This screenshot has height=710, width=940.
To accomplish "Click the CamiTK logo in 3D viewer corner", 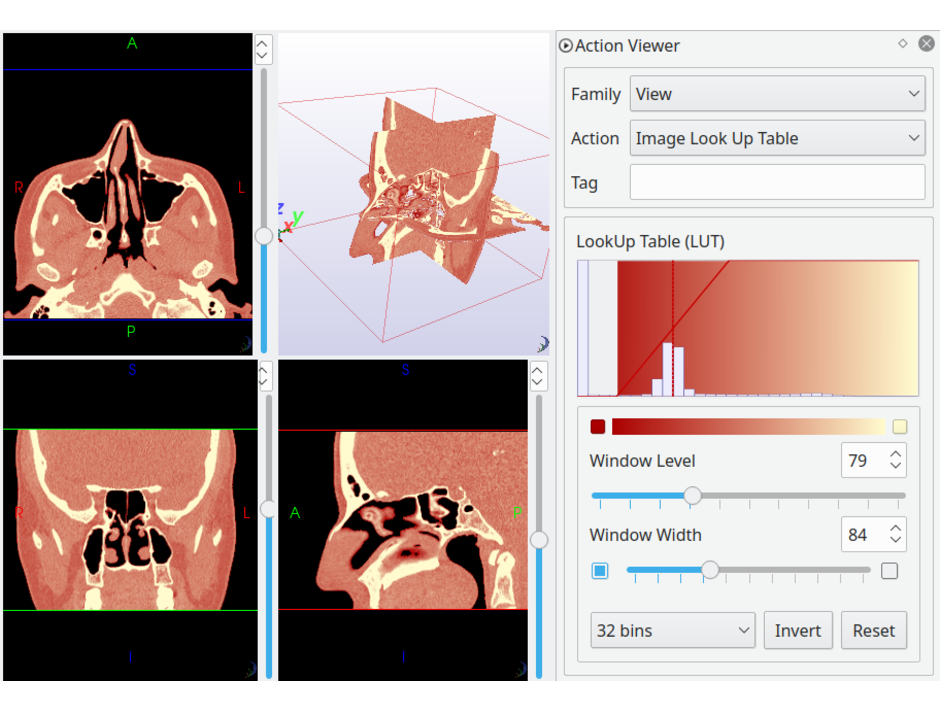I will coord(542,344).
